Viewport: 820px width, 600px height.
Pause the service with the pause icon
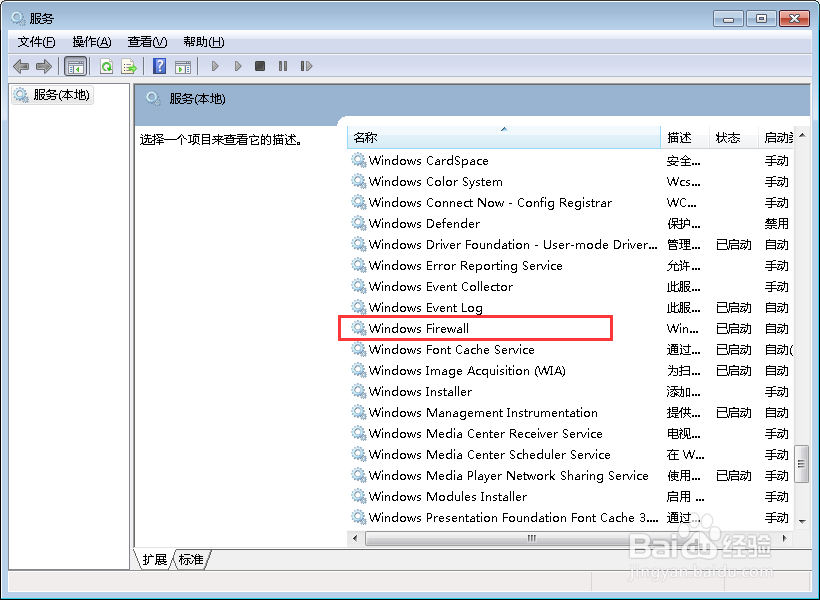click(283, 66)
